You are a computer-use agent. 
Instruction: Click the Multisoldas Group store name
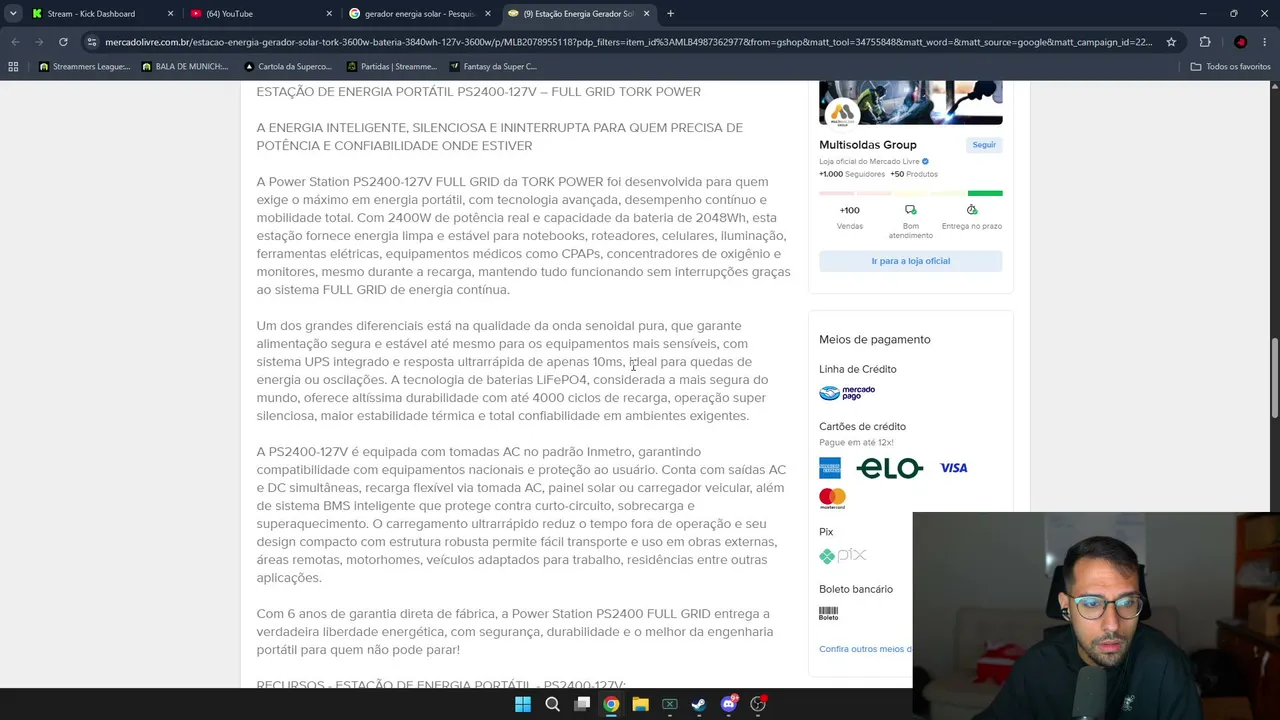[868, 145]
